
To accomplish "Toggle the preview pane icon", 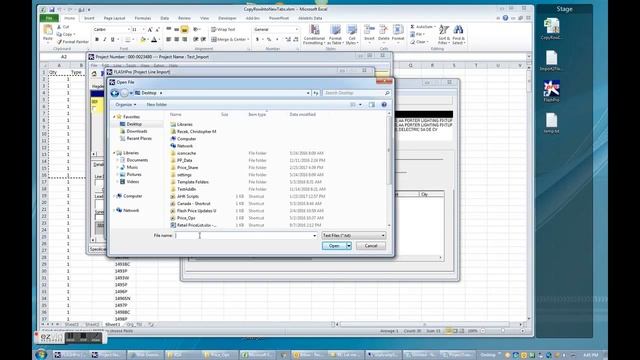I will [x=371, y=105].
